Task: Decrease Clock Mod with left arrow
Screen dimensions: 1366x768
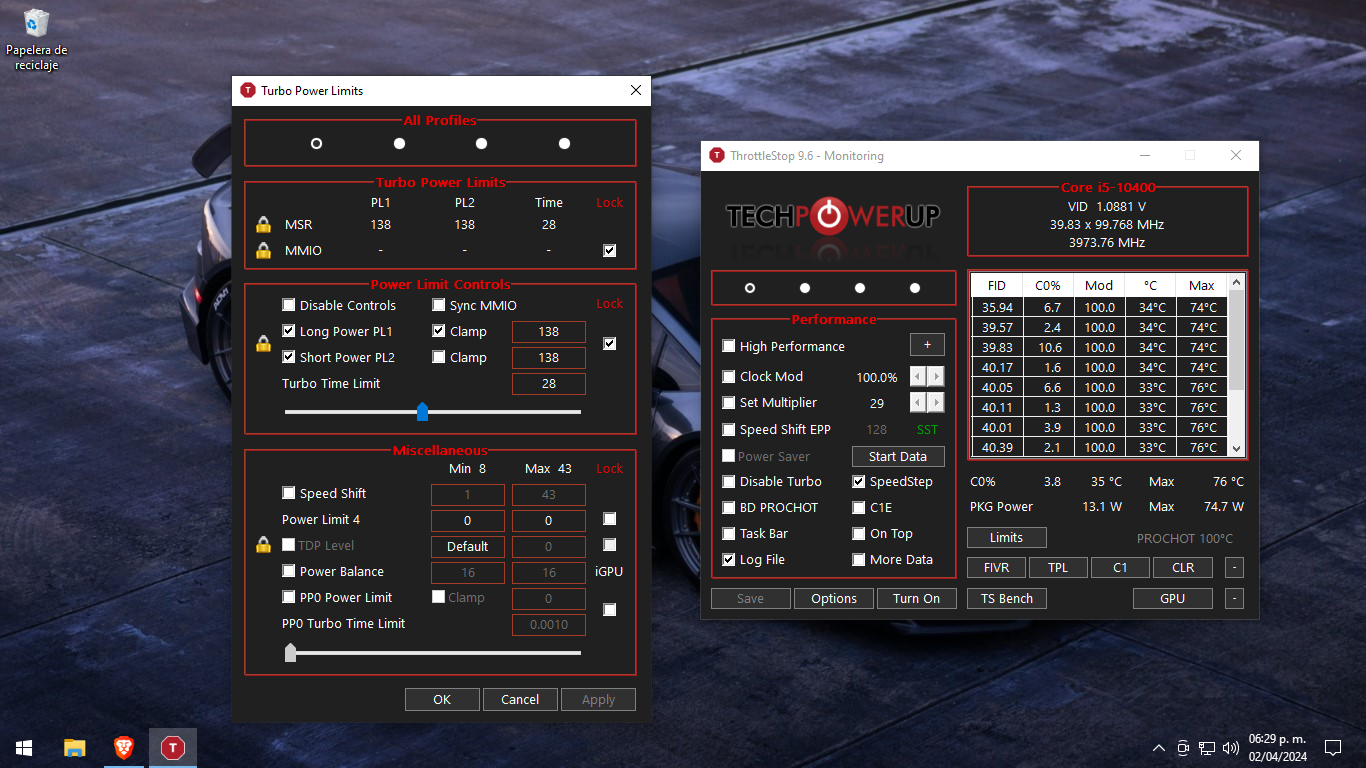Action: pos(918,377)
